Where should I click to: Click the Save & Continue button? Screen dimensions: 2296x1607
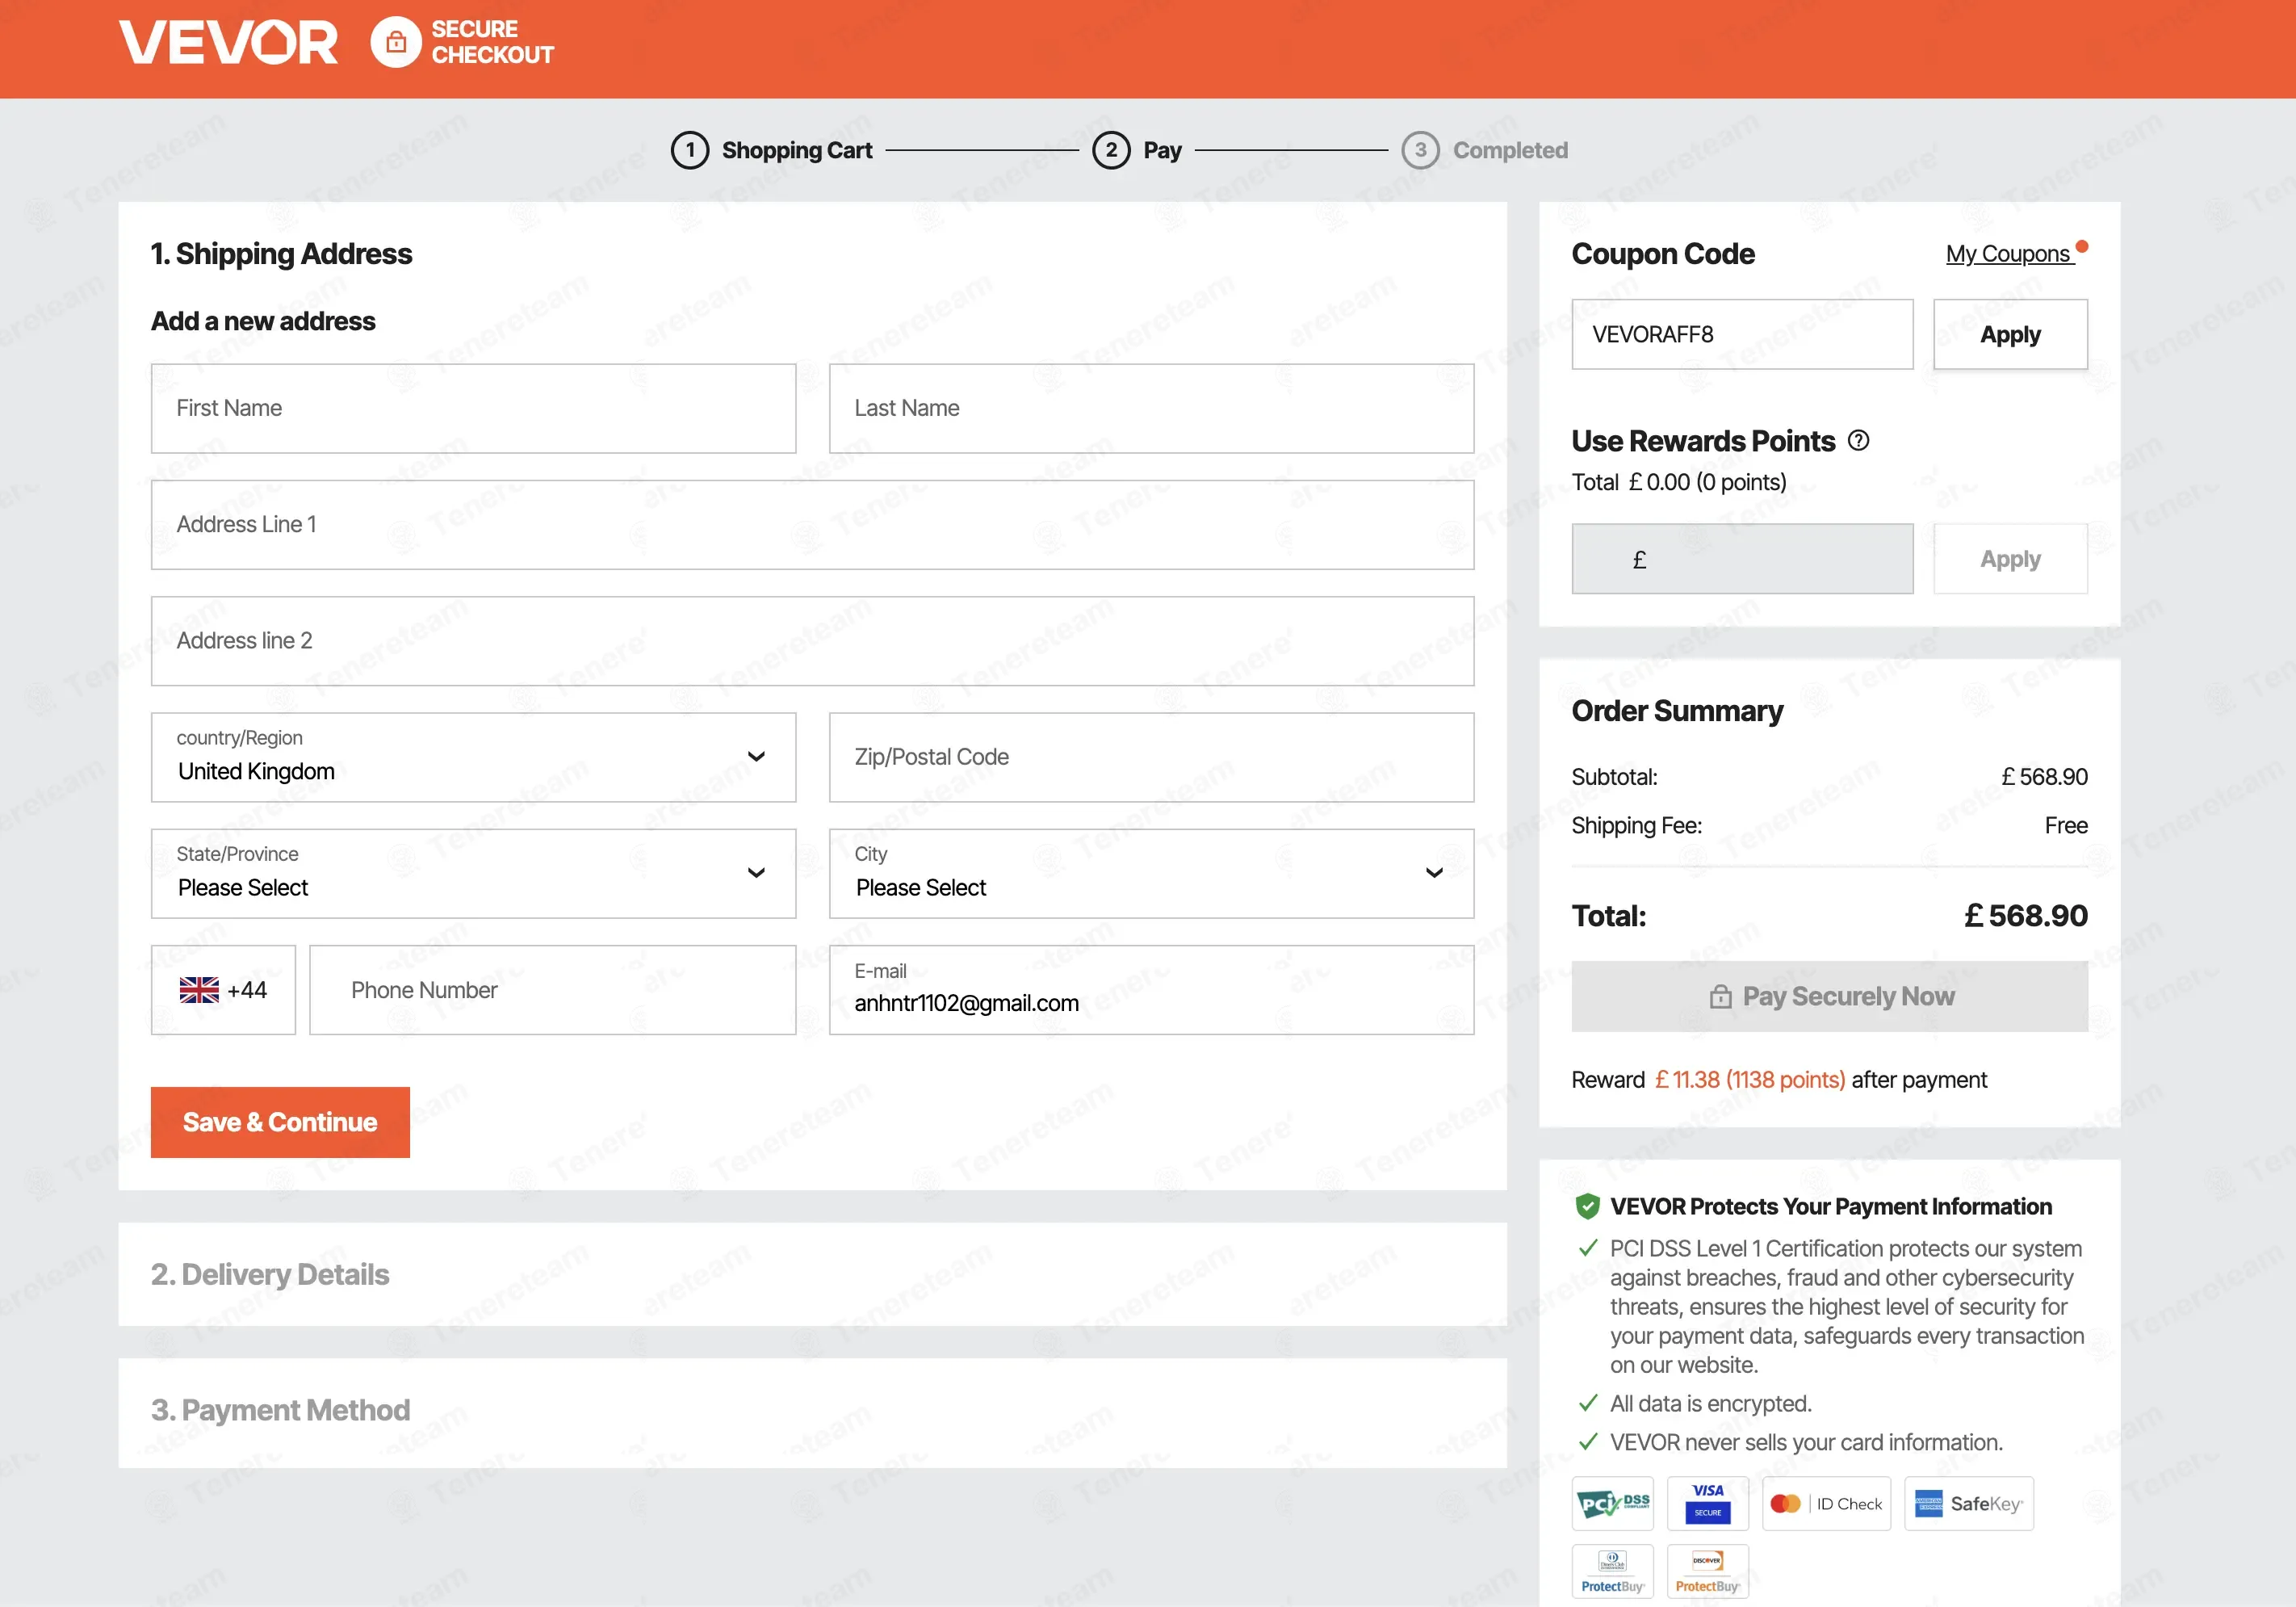coord(280,1122)
